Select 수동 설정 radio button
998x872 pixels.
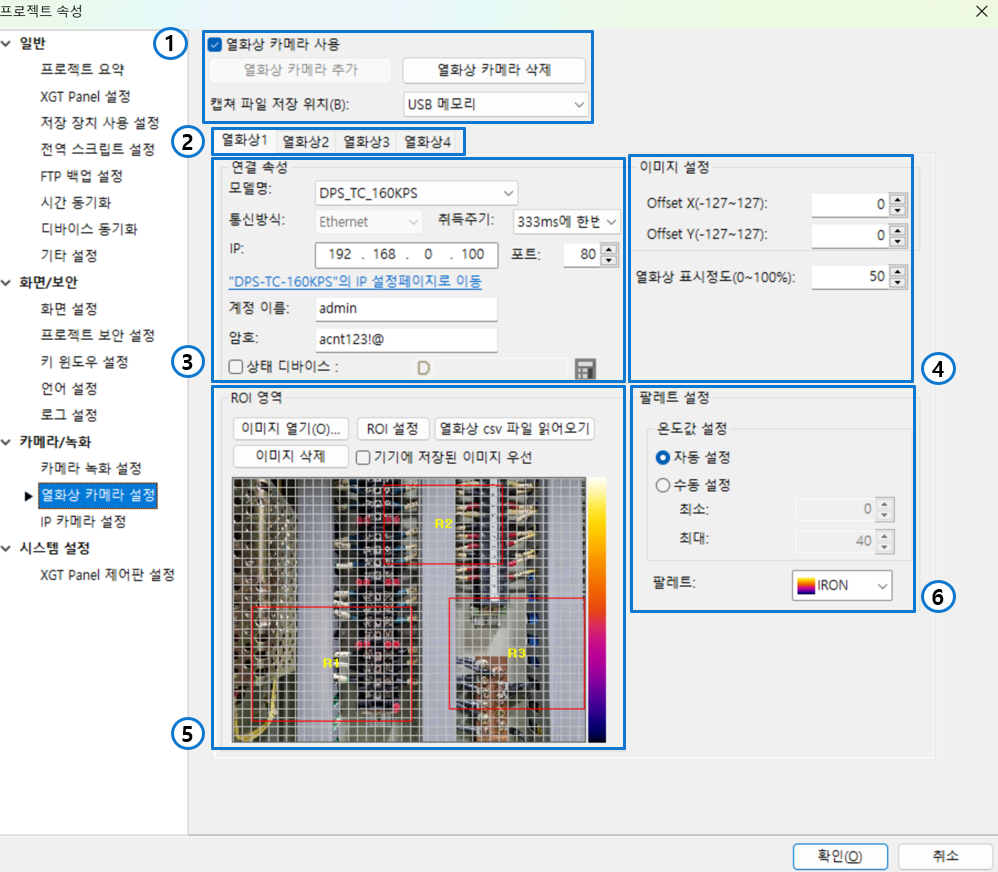(x=663, y=486)
